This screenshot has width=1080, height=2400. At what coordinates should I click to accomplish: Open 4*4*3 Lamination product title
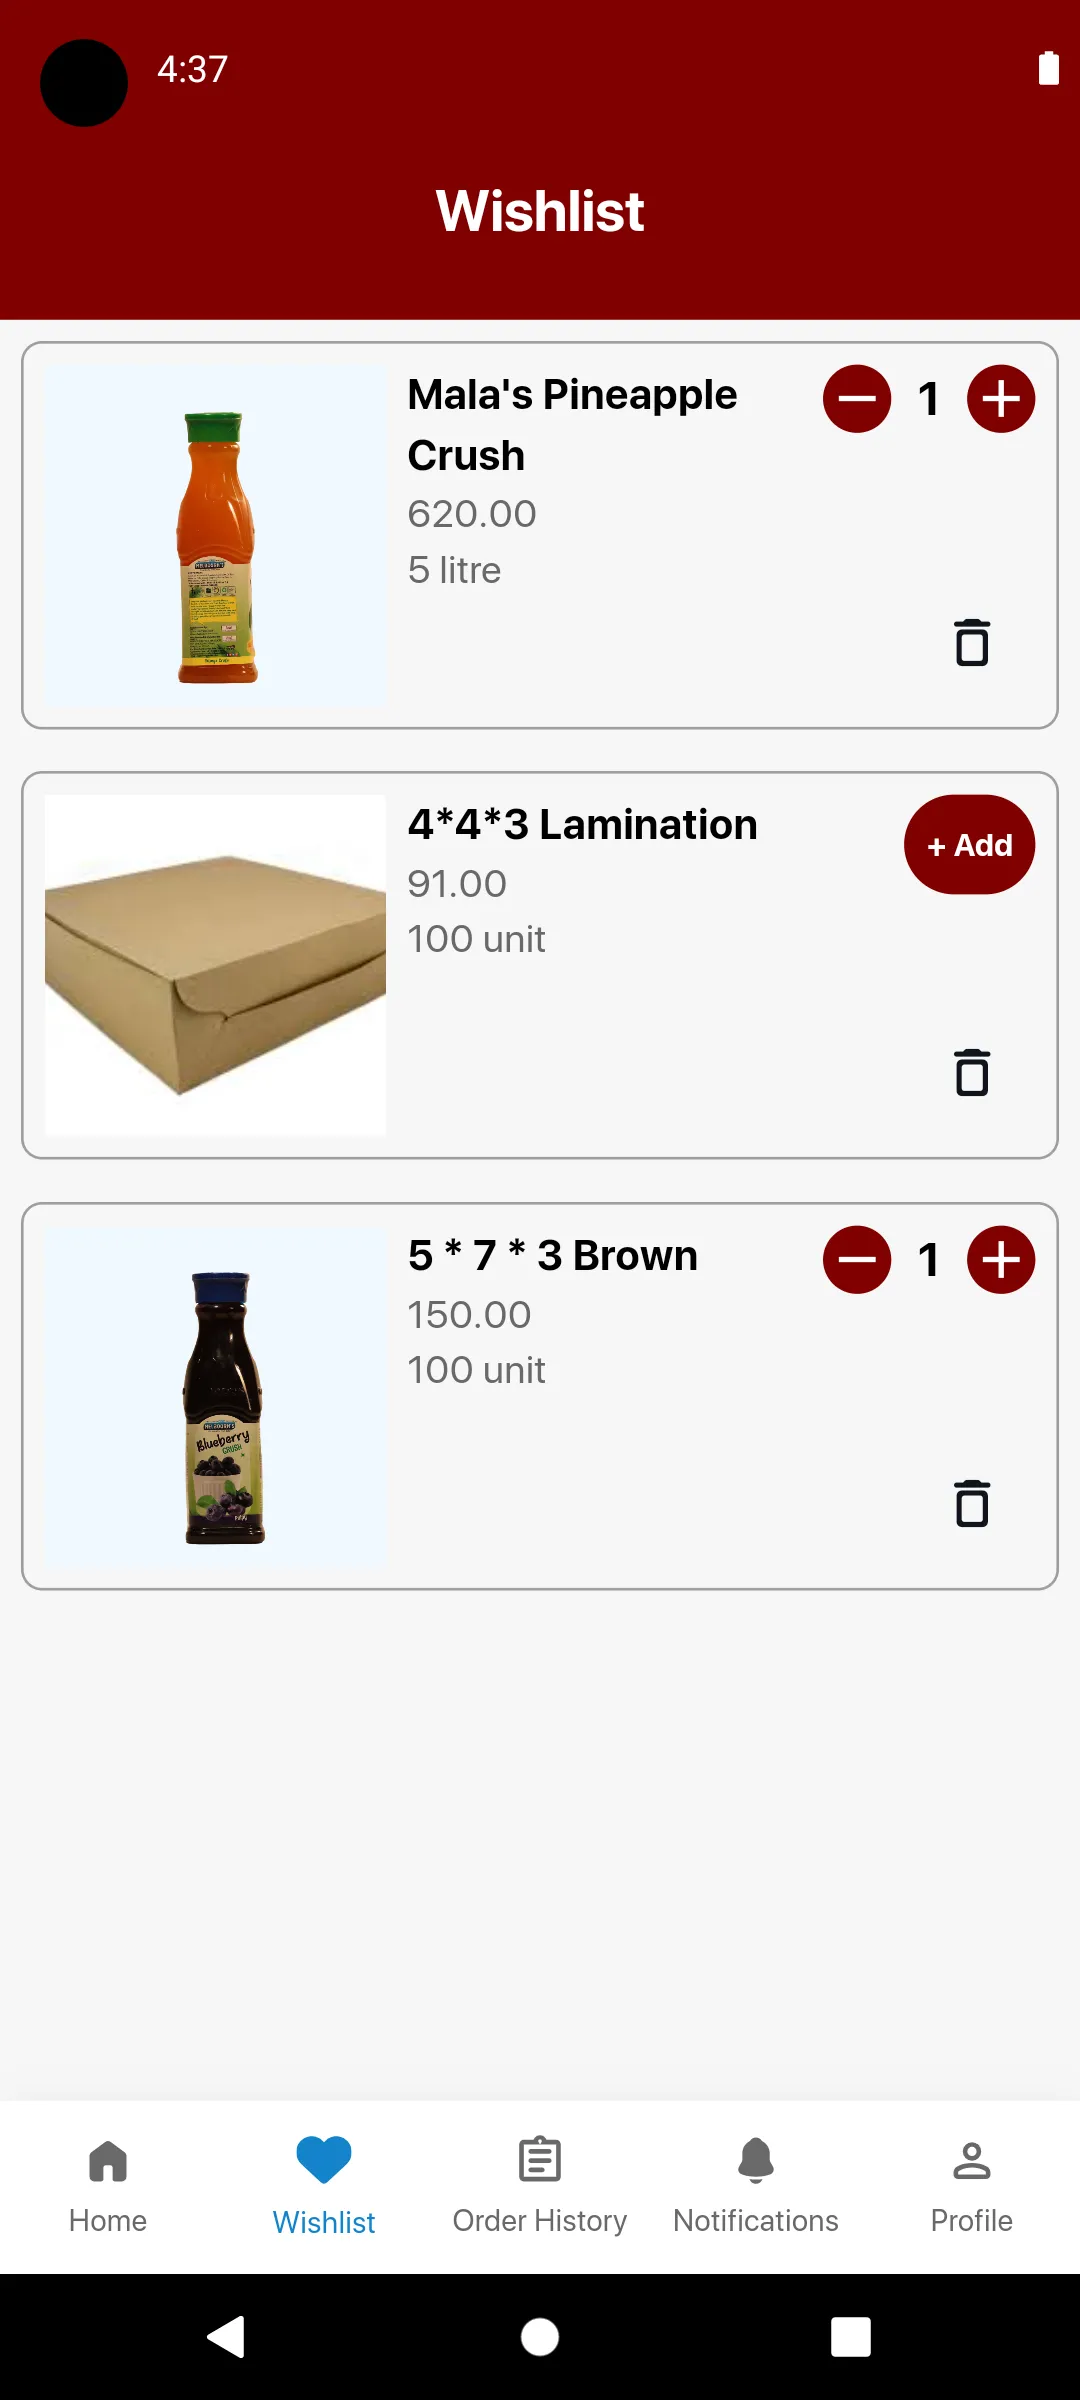[583, 825]
